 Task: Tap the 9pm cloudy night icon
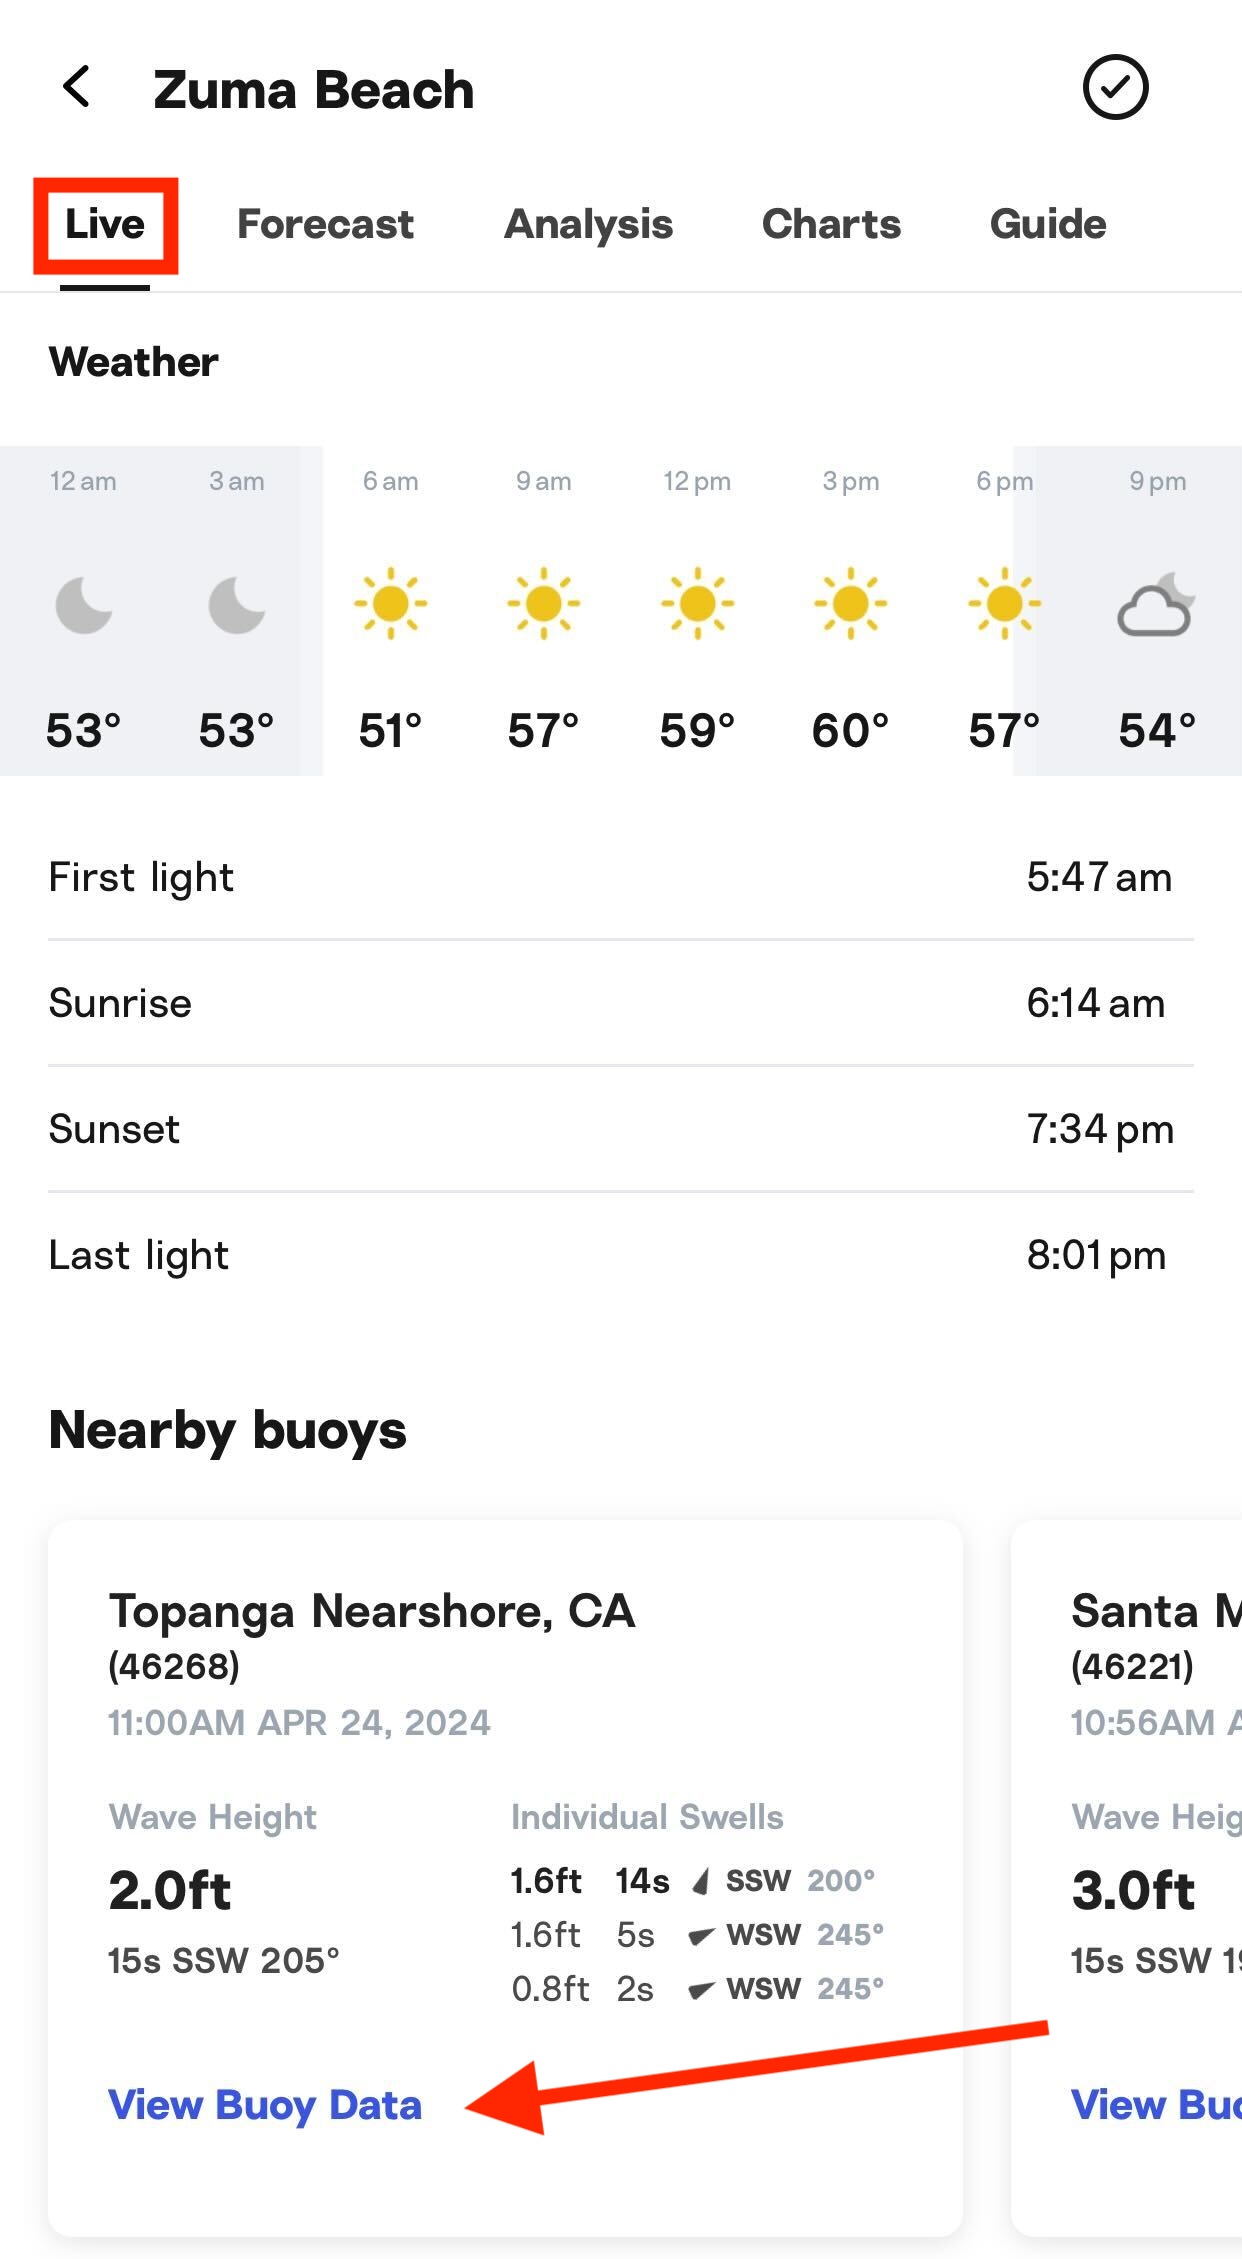point(1156,604)
